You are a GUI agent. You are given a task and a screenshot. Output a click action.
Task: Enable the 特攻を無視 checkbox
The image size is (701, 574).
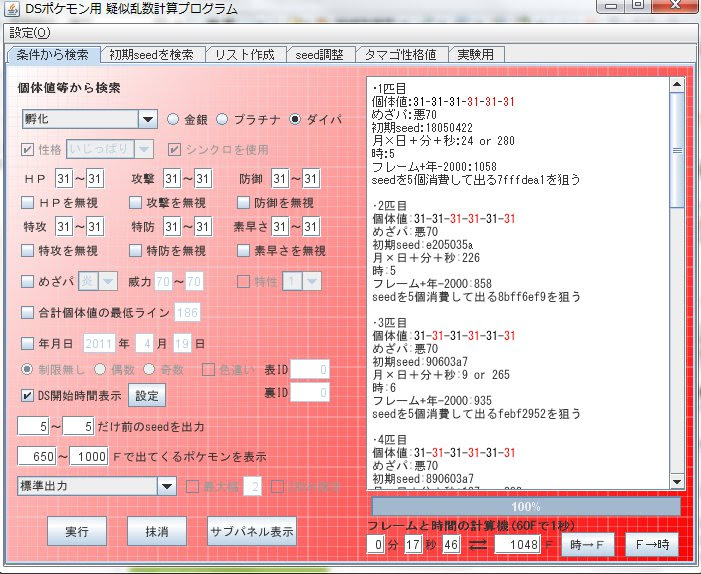[x=27, y=250]
